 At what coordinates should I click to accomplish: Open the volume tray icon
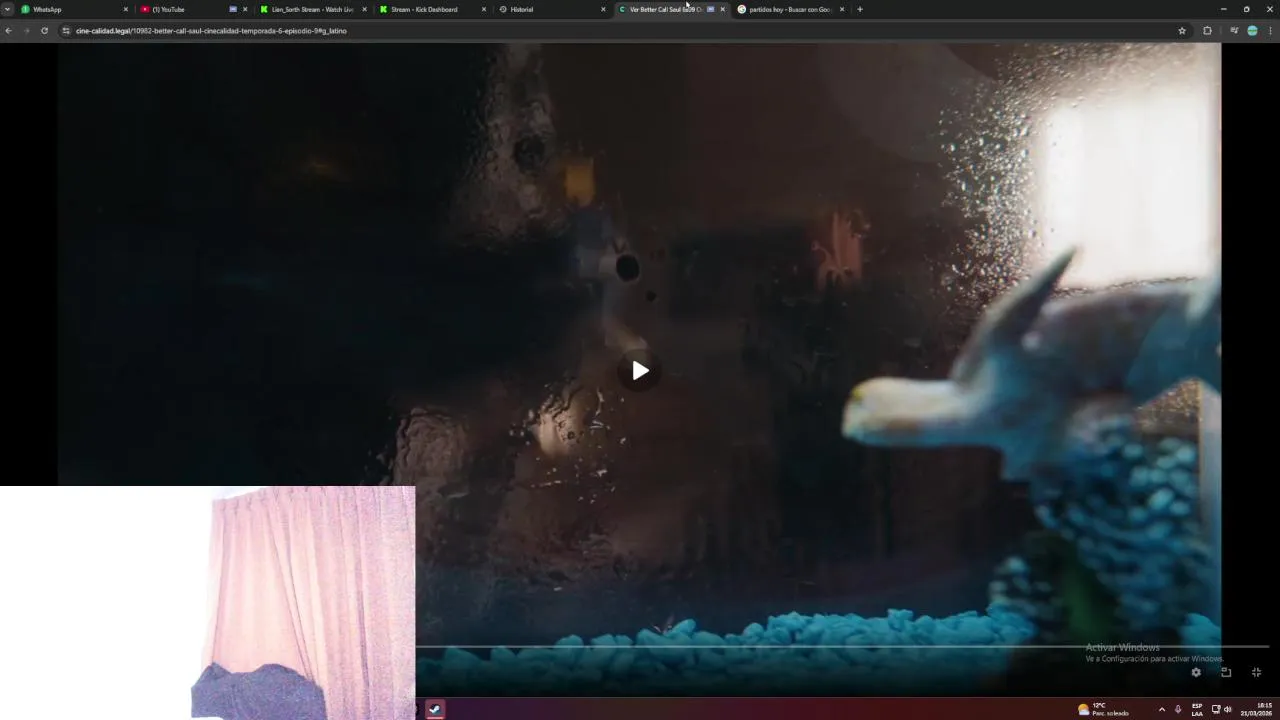pos(1228,709)
